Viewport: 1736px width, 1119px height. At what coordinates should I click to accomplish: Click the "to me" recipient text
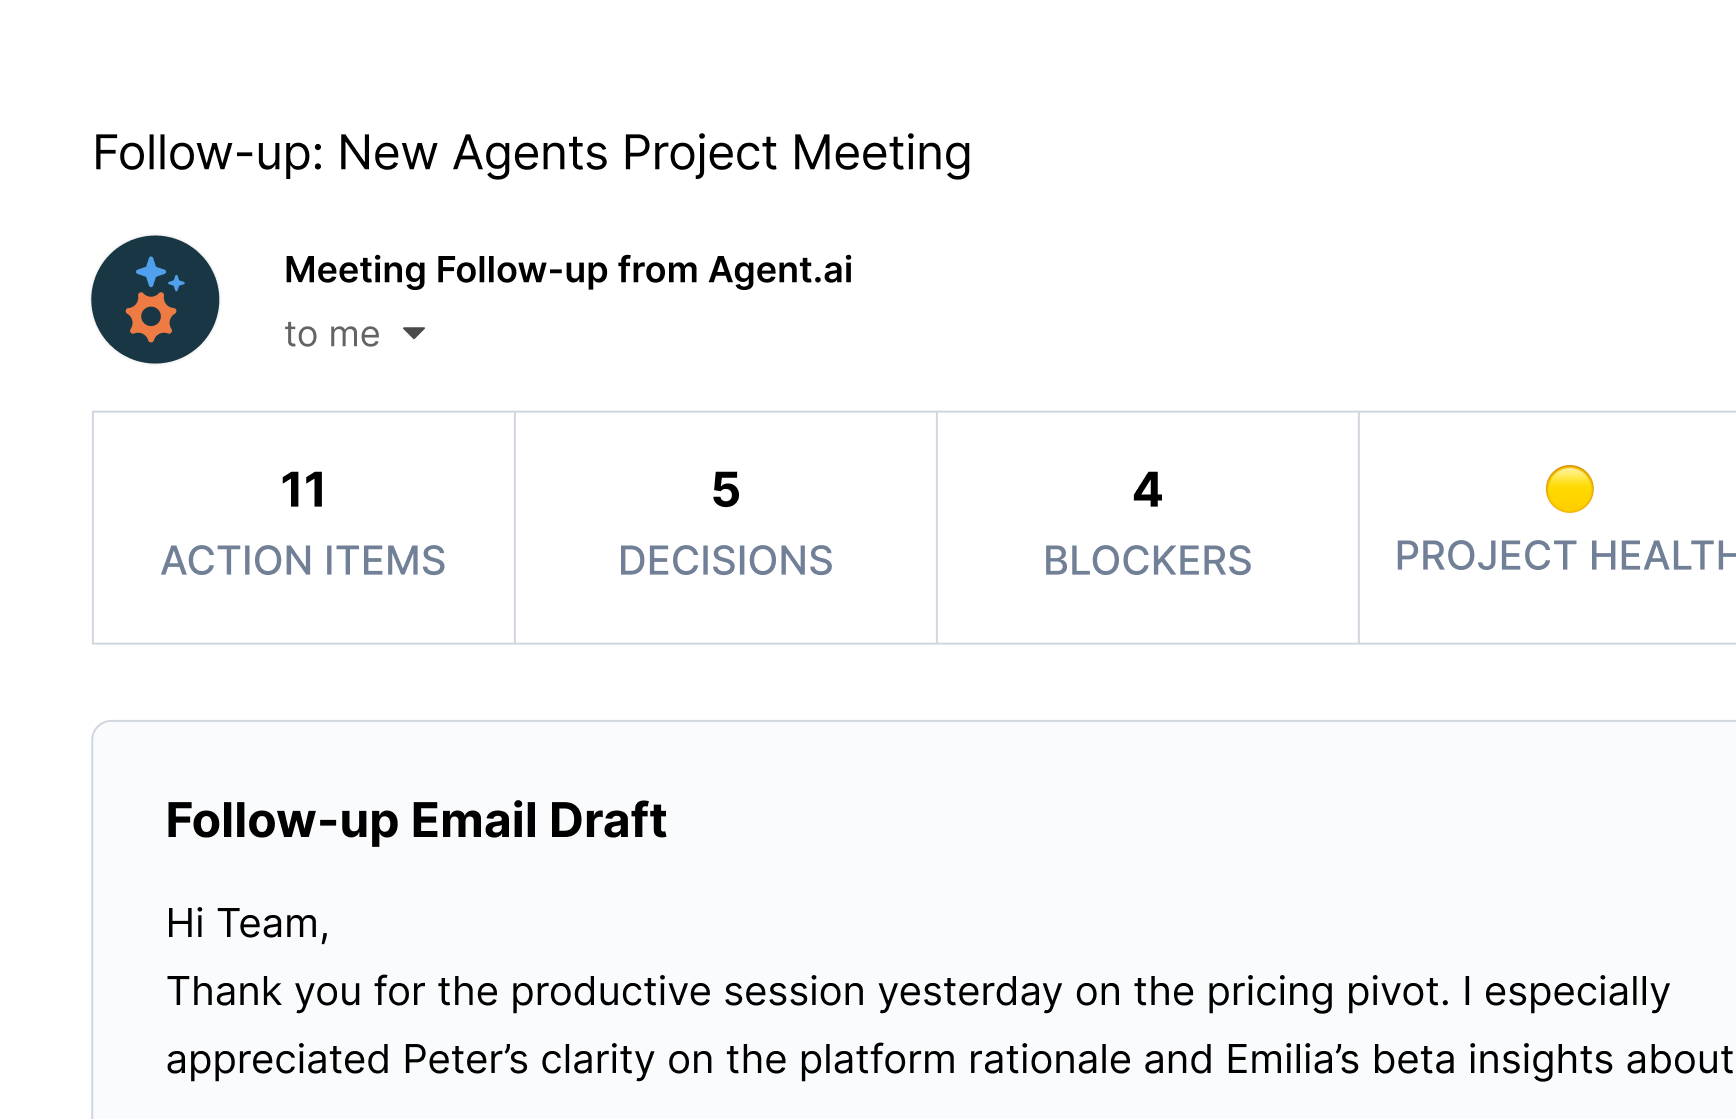332,334
